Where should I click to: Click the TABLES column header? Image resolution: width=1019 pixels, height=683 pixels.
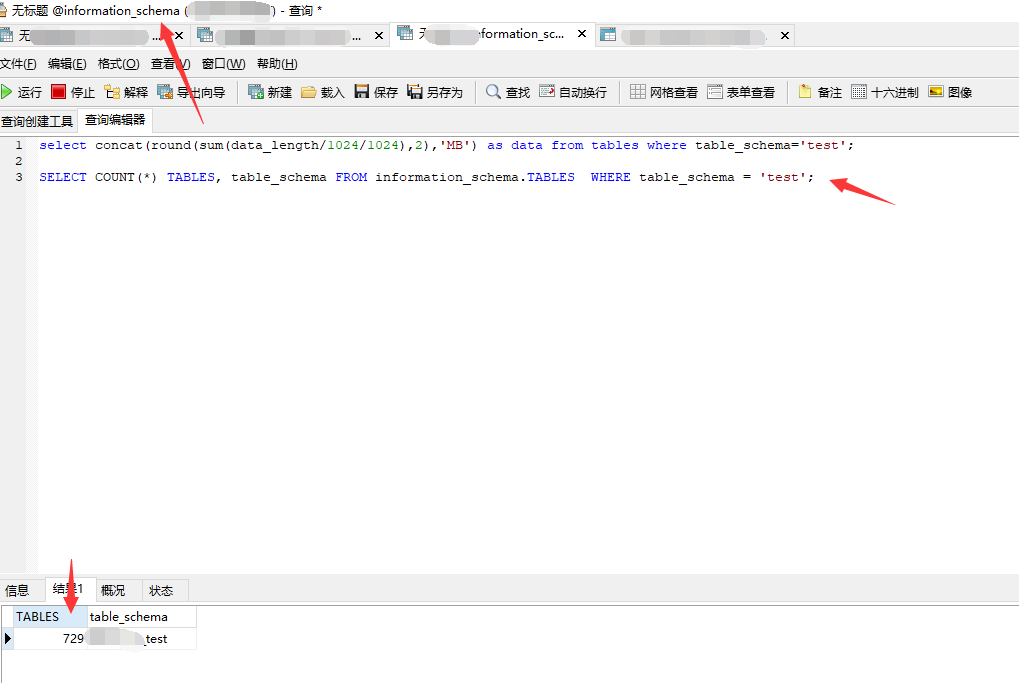(50, 617)
